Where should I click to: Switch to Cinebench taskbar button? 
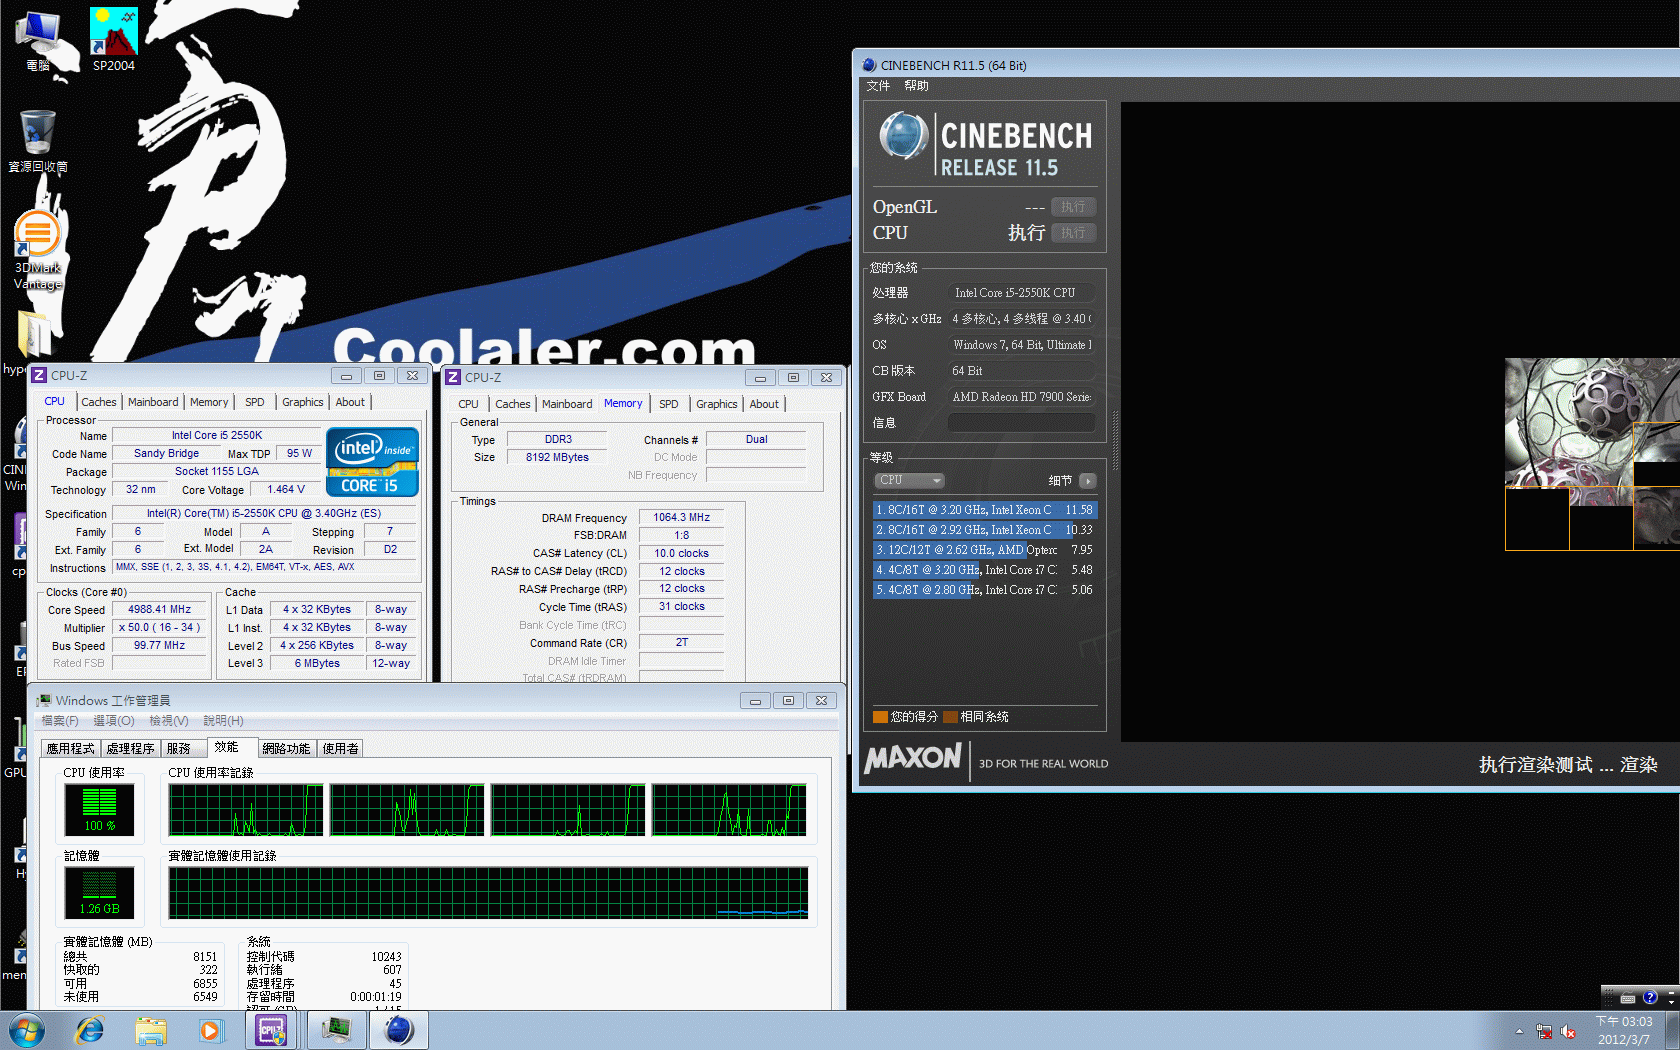pyautogui.click(x=399, y=1030)
